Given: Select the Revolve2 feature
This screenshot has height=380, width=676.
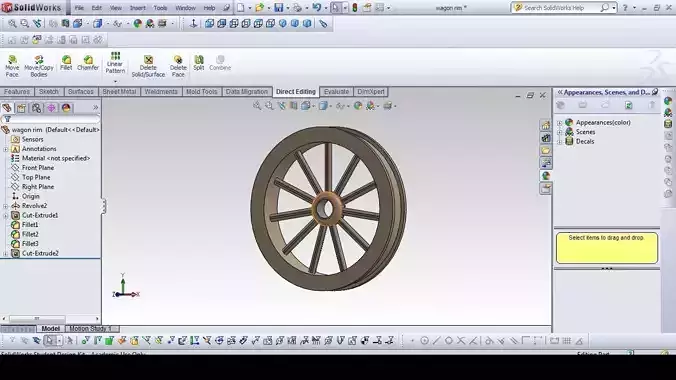Looking at the screenshot, I should [34, 206].
